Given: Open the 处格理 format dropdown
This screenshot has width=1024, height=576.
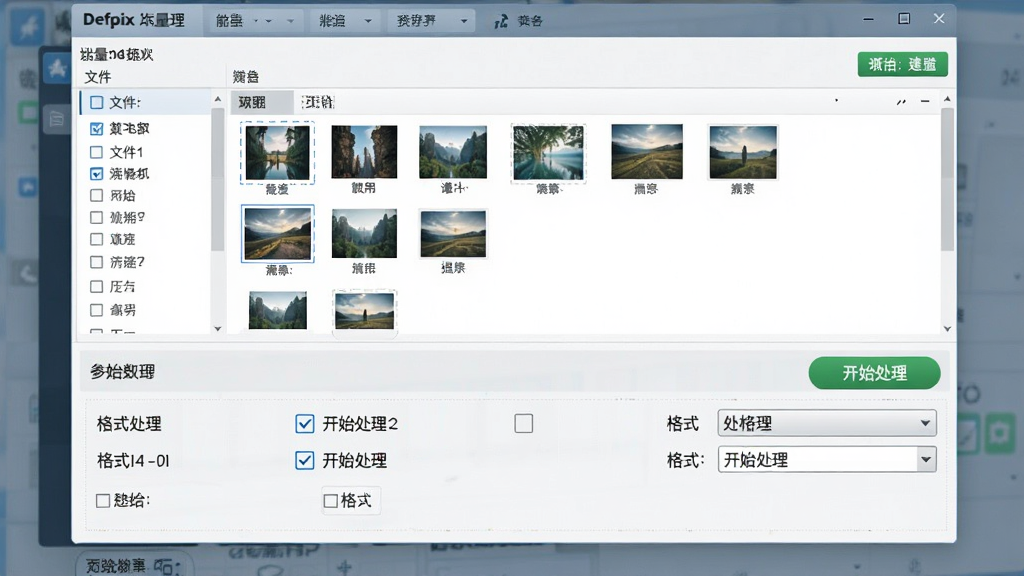Looking at the screenshot, I should 827,423.
